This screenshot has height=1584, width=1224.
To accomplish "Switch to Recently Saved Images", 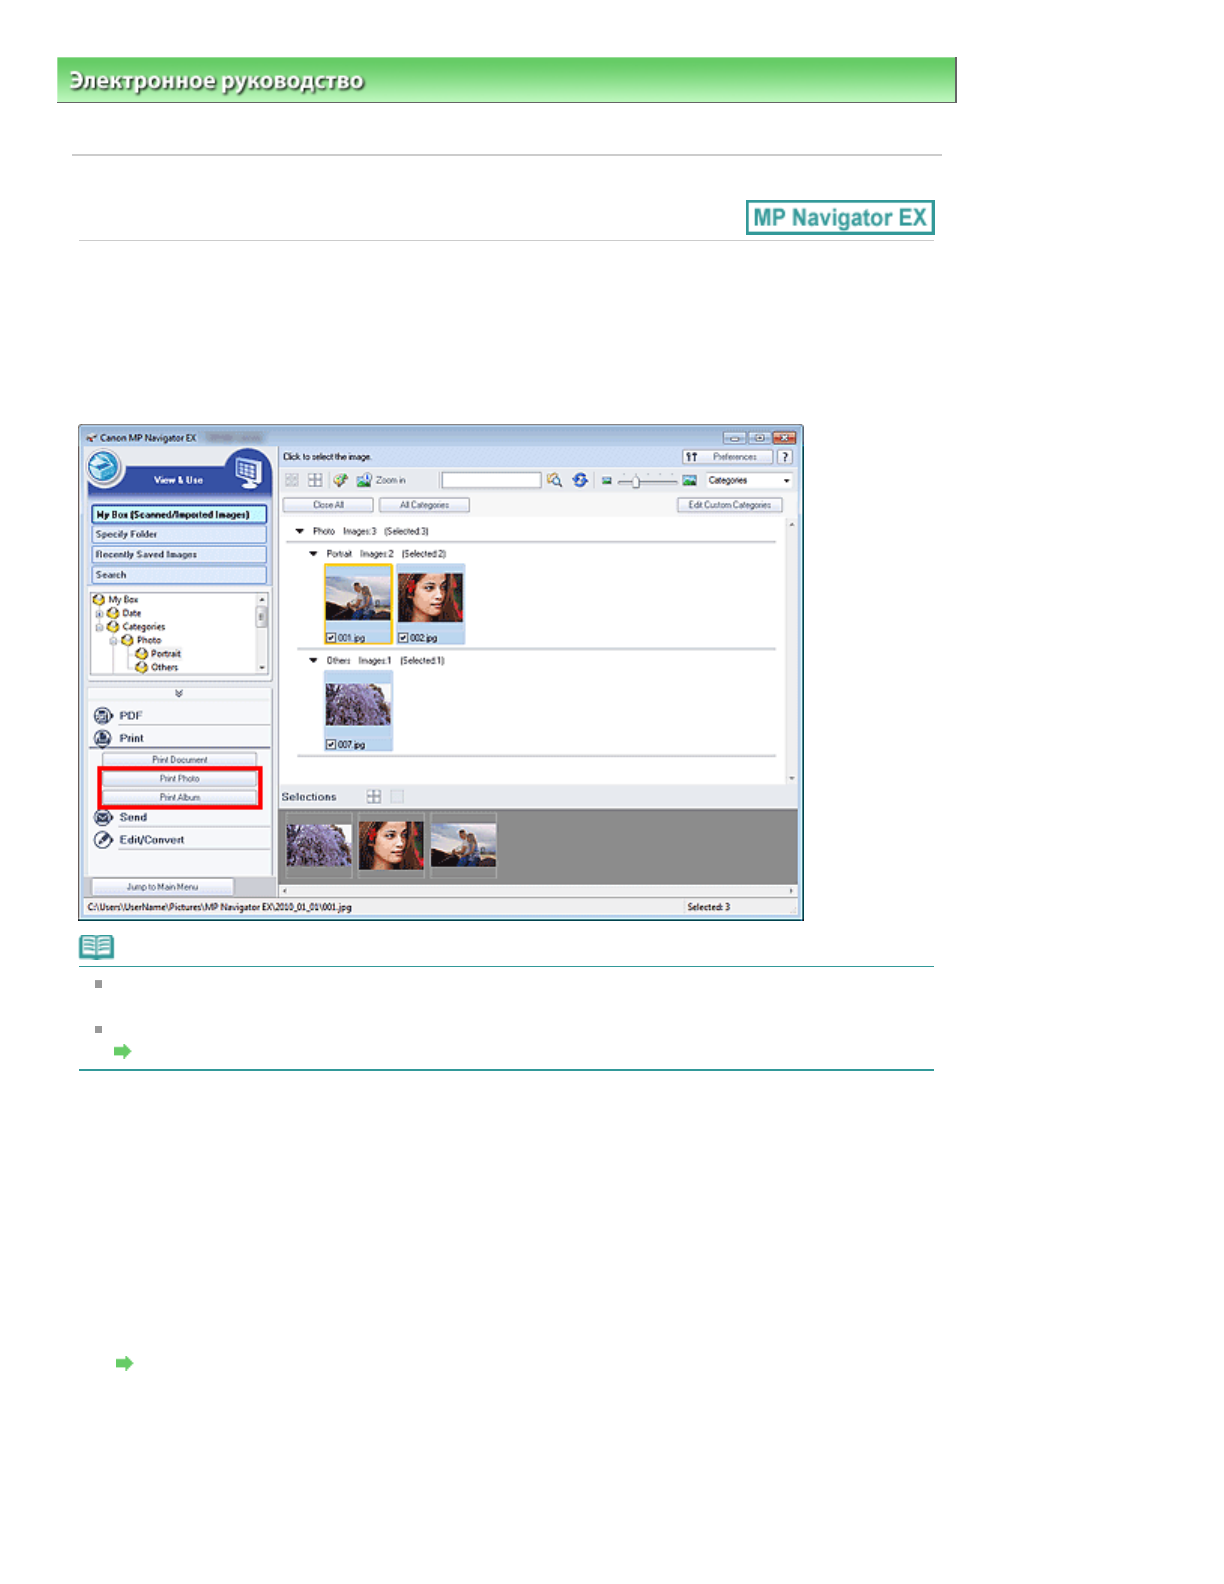I will point(179,555).
